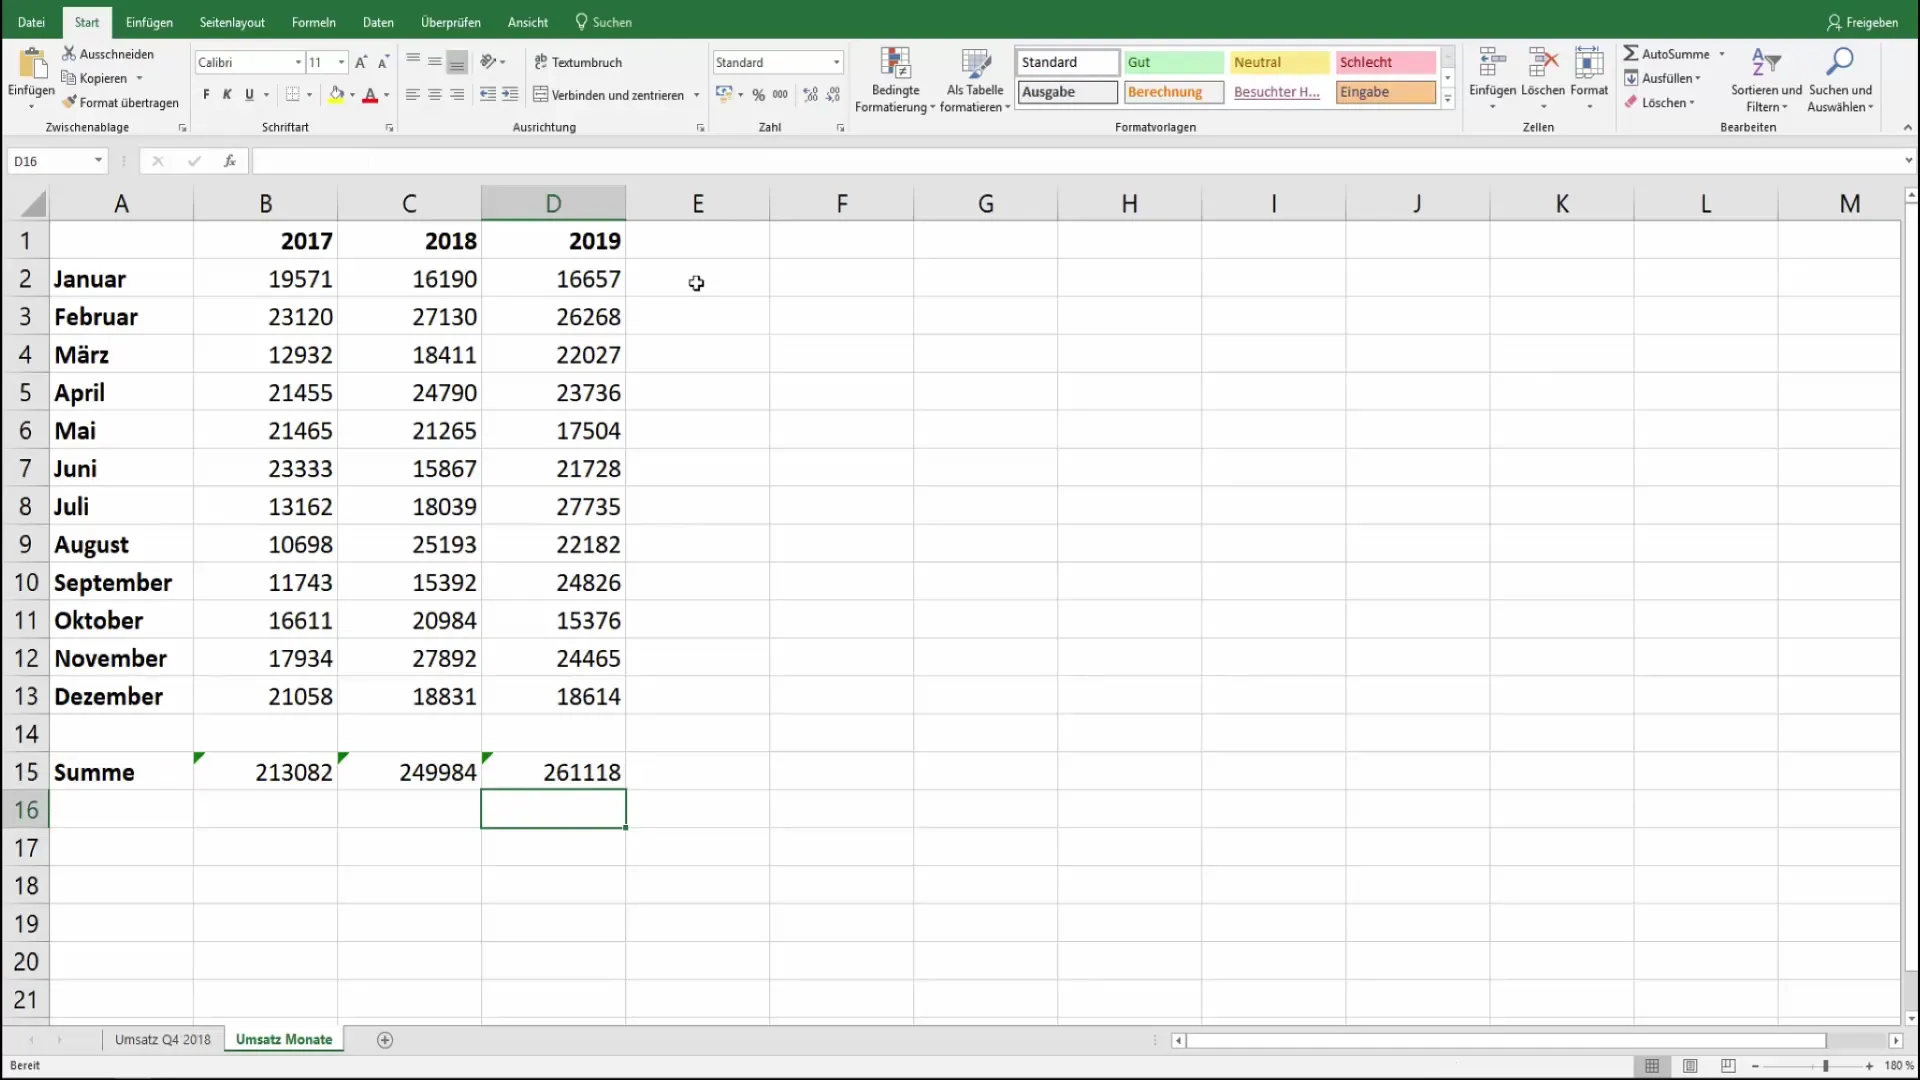Expand the Schriftart size dropdown
The width and height of the screenshot is (1920, 1080).
coord(340,62)
